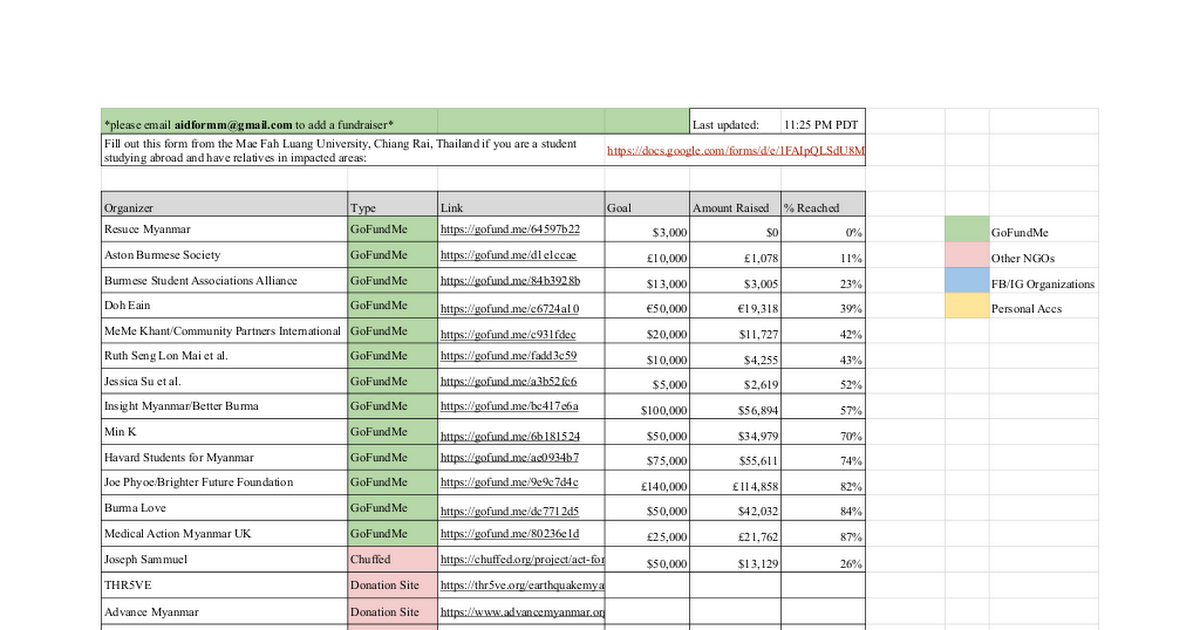This screenshot has width=1200, height=630.
Task: Open the Google Forms link for students abroad
Action: pyautogui.click(x=736, y=151)
